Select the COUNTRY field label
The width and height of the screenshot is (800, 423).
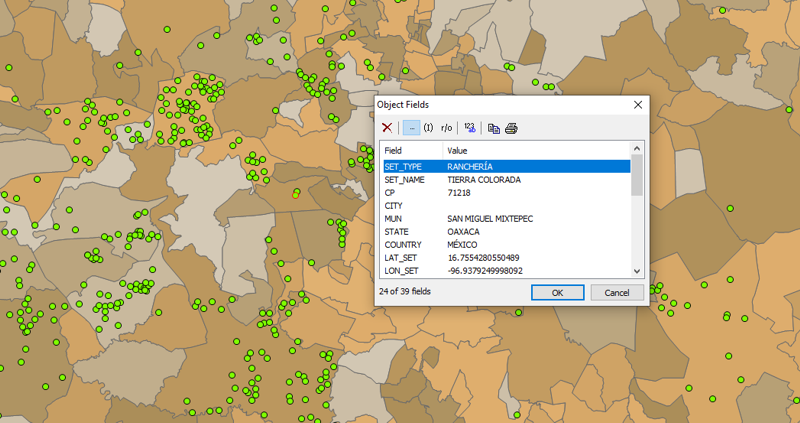coord(403,245)
